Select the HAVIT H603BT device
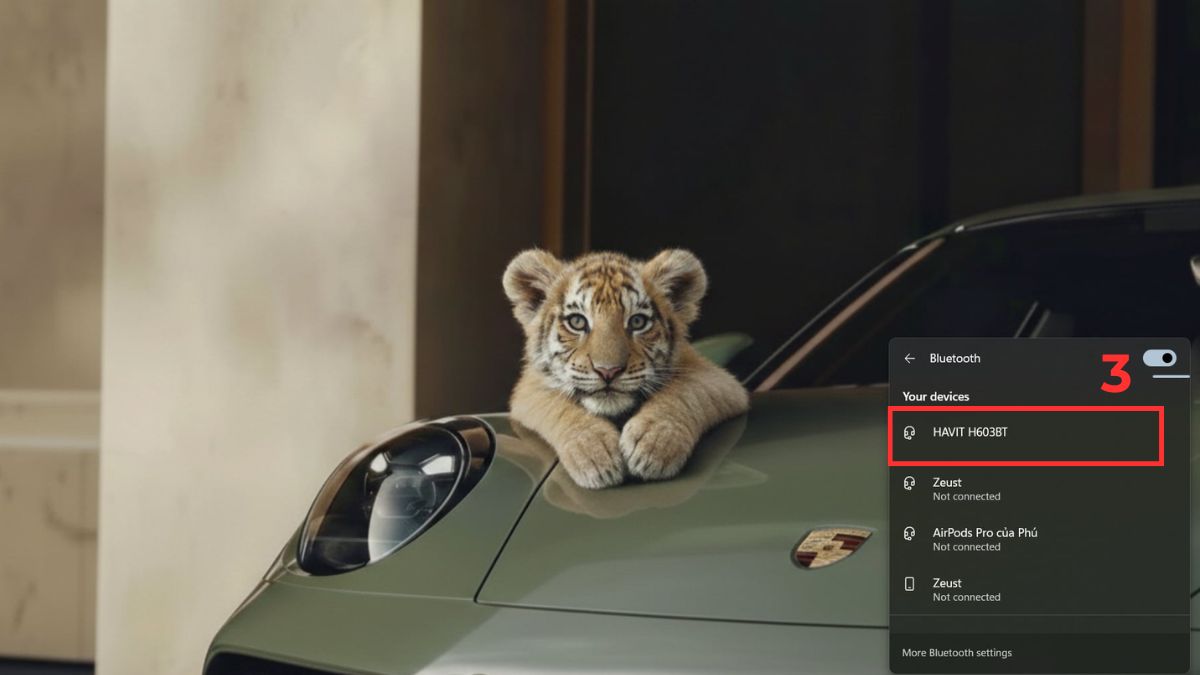Screen dimensions: 1200x675 [1026, 434]
